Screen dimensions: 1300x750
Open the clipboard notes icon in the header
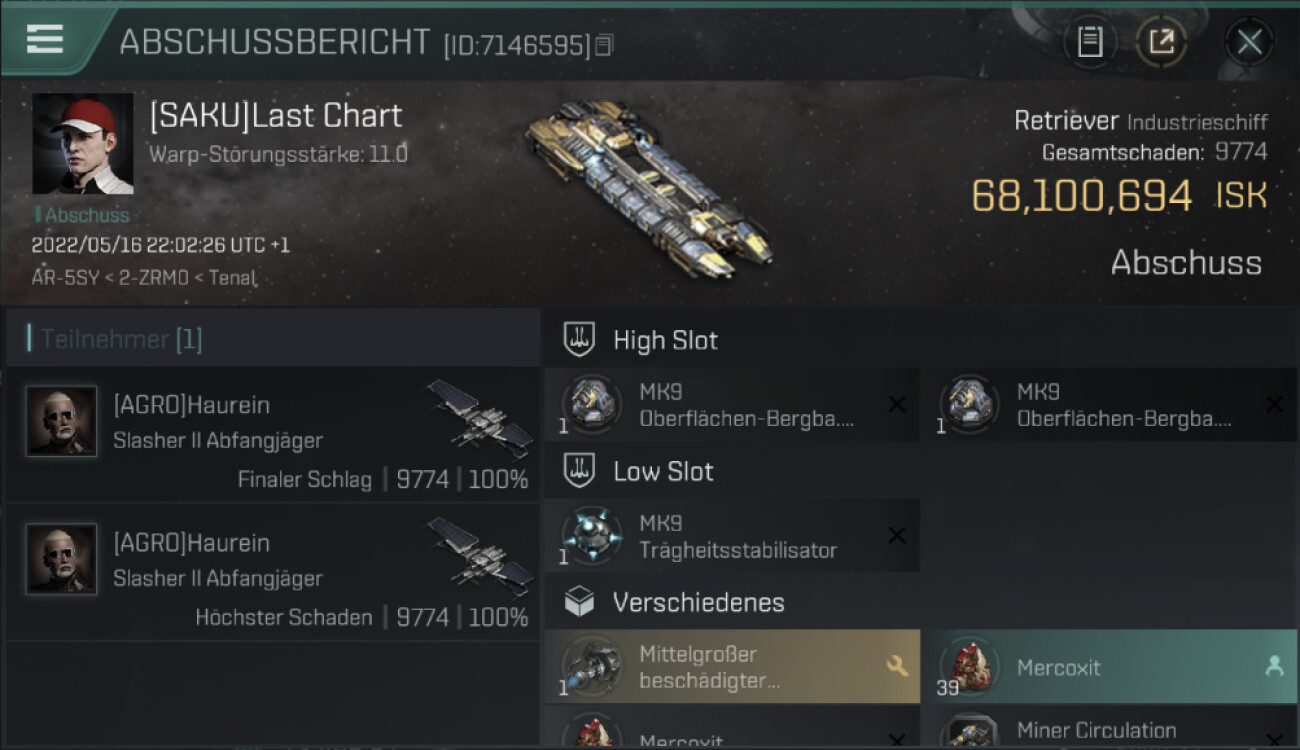click(1090, 42)
